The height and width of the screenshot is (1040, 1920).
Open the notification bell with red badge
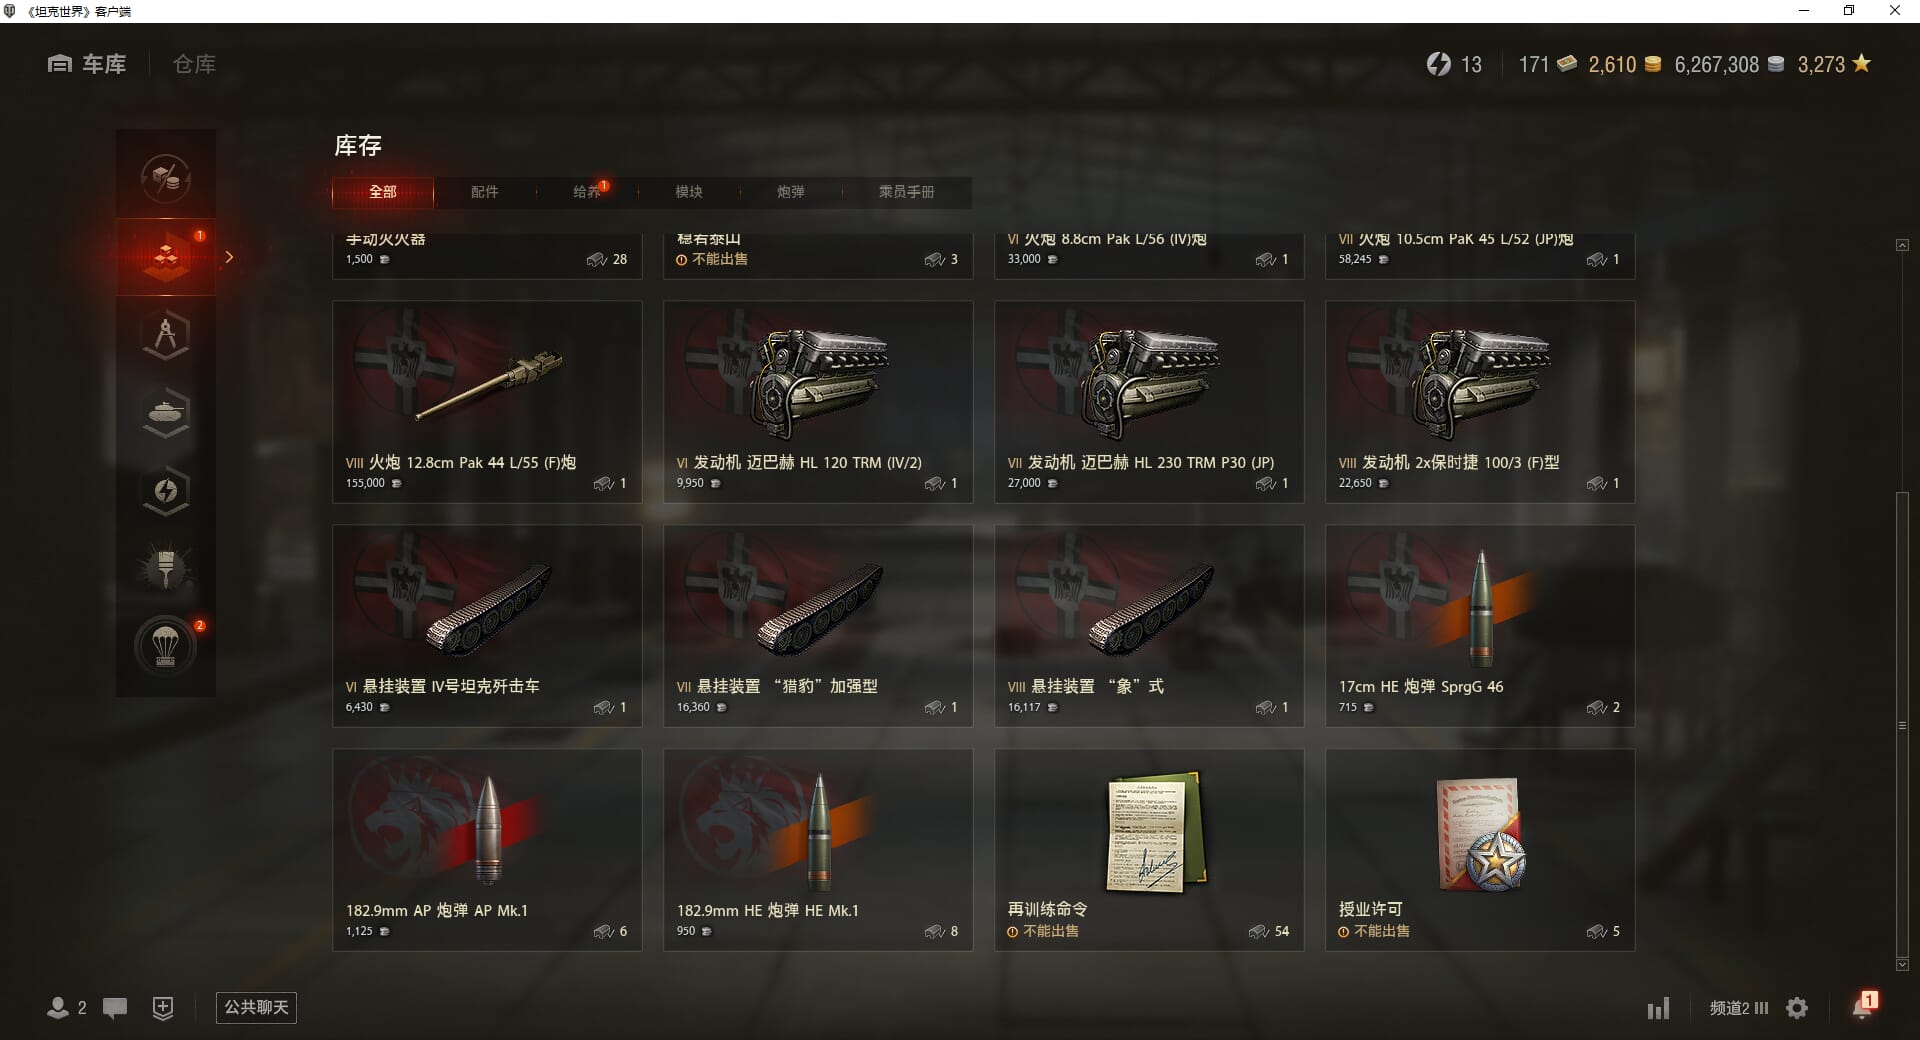[x=1863, y=1006]
